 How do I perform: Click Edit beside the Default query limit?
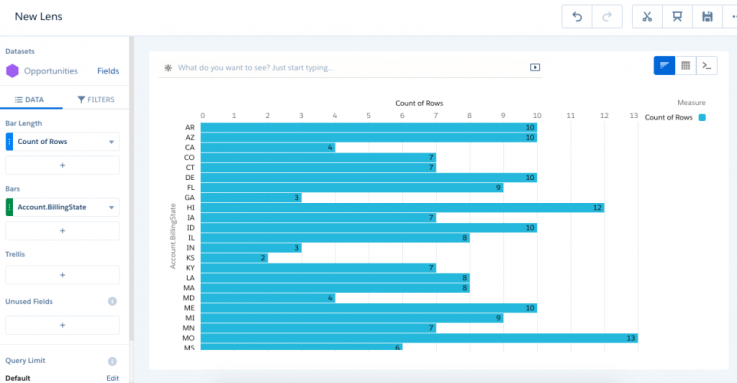(112, 378)
